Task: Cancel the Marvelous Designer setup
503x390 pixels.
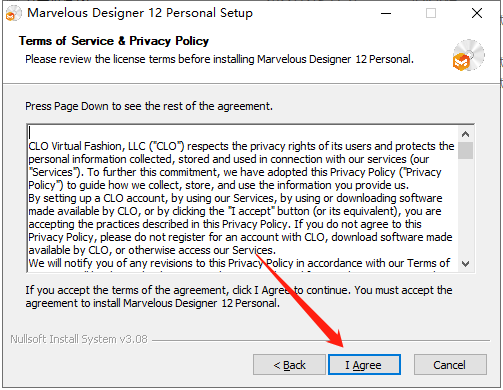Action: 450,365
